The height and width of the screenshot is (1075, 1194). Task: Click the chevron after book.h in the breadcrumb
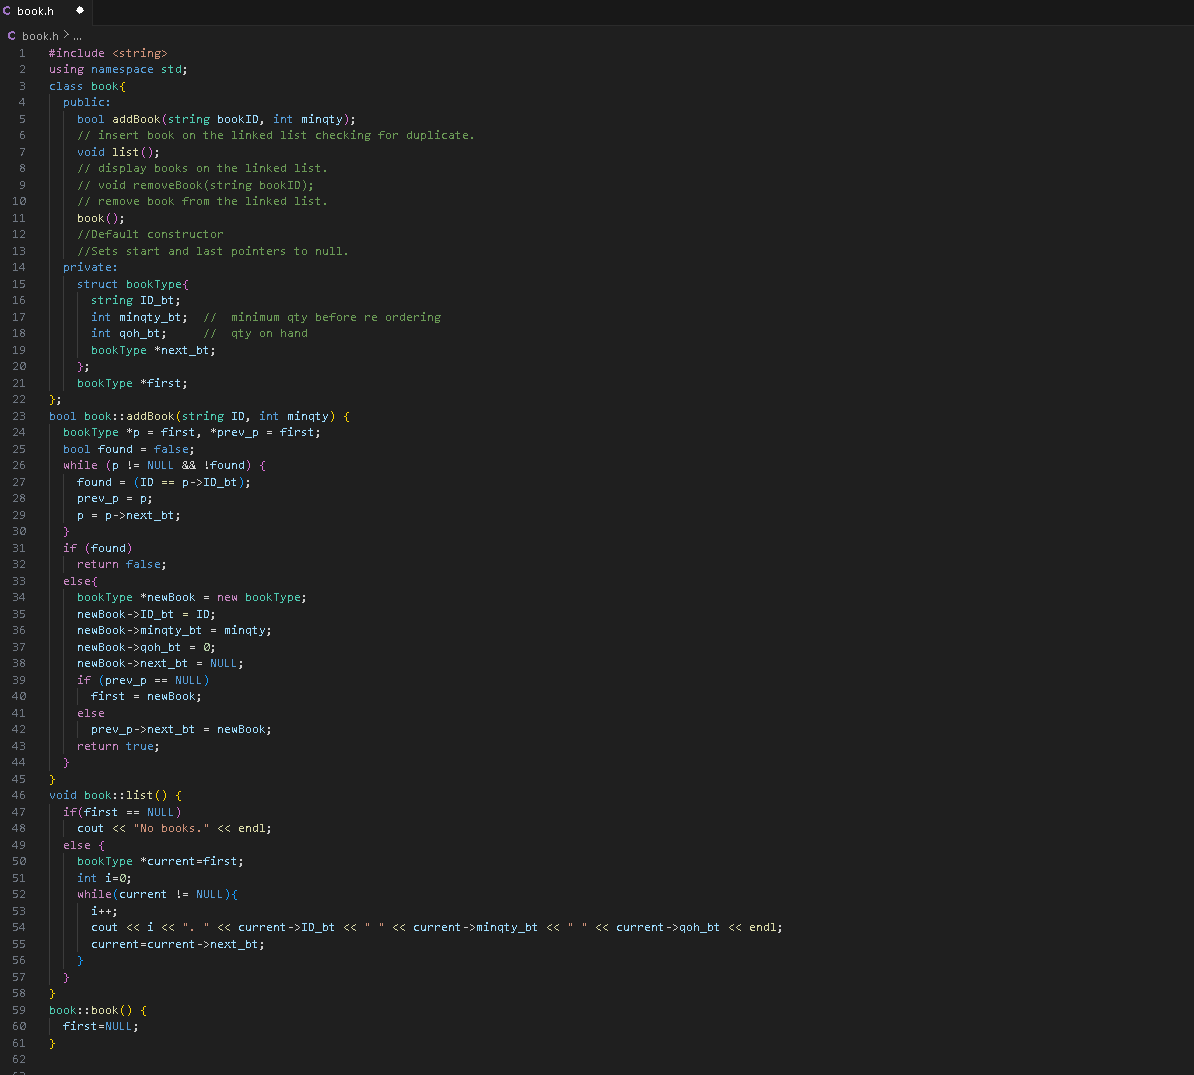pos(64,35)
